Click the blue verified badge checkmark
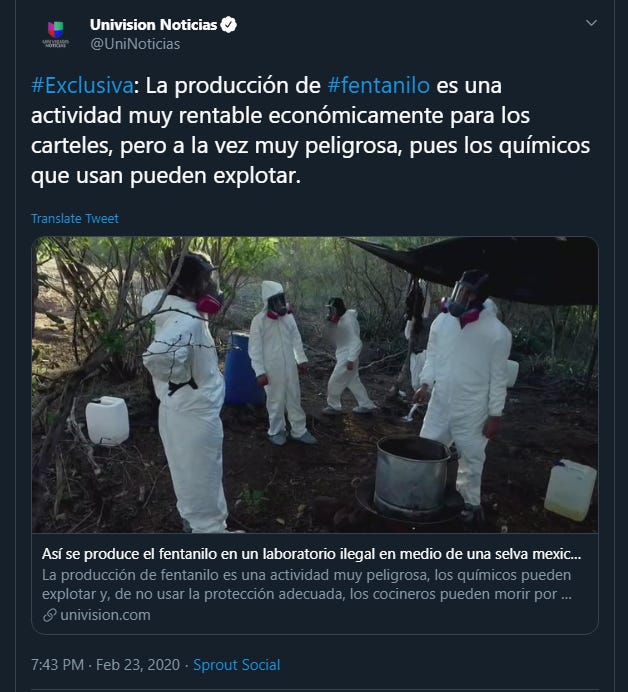 click(229, 25)
